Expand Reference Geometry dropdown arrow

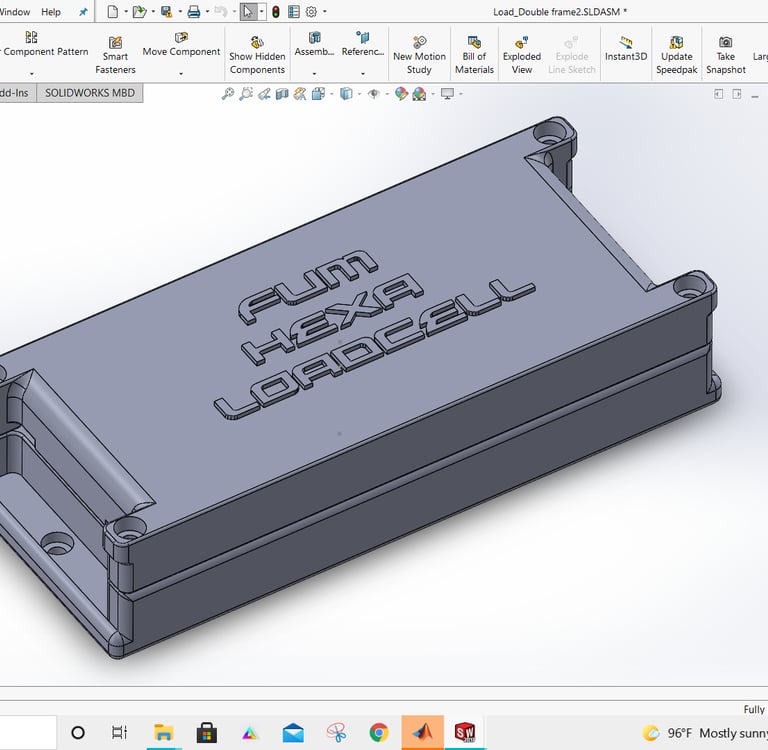pyautogui.click(x=362, y=74)
